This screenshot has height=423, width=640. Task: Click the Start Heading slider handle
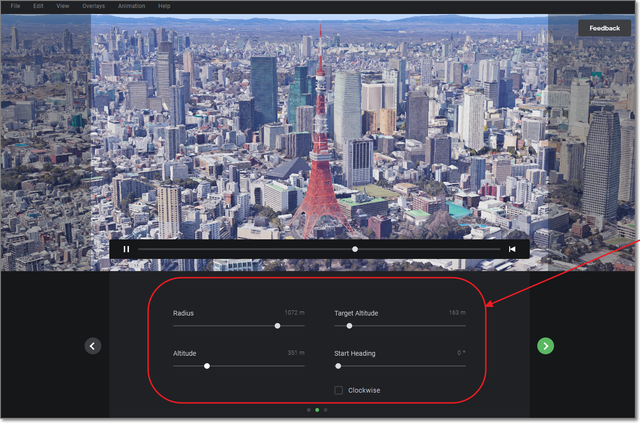(x=338, y=366)
